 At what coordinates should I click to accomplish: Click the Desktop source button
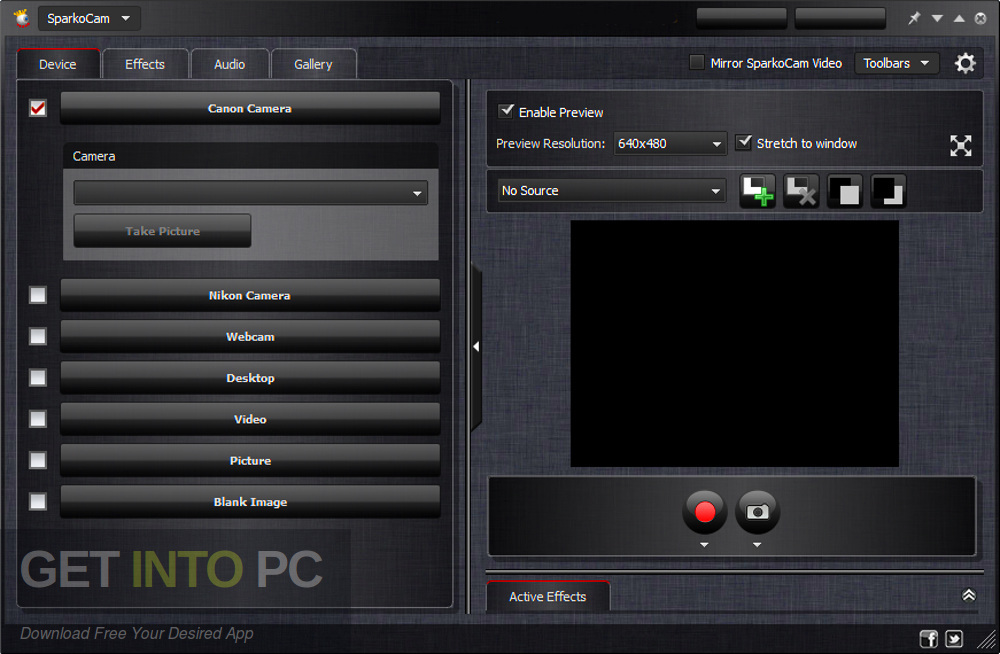(x=250, y=378)
